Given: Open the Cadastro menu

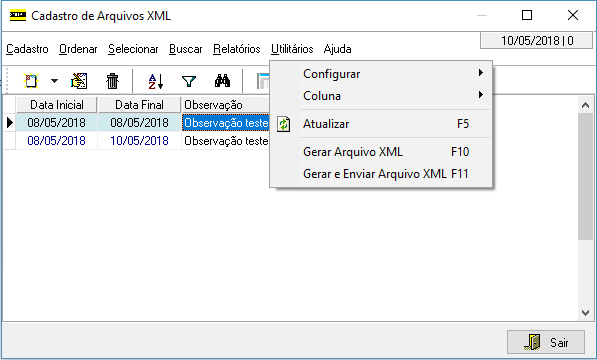Looking at the screenshot, I should pyautogui.click(x=27, y=49).
